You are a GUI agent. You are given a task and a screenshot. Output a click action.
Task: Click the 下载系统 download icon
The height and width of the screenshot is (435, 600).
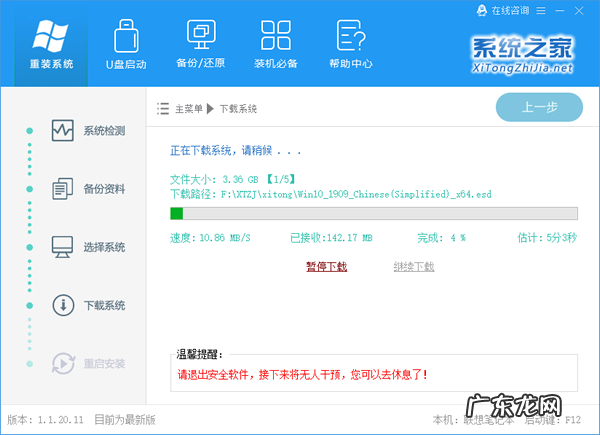click(x=63, y=305)
